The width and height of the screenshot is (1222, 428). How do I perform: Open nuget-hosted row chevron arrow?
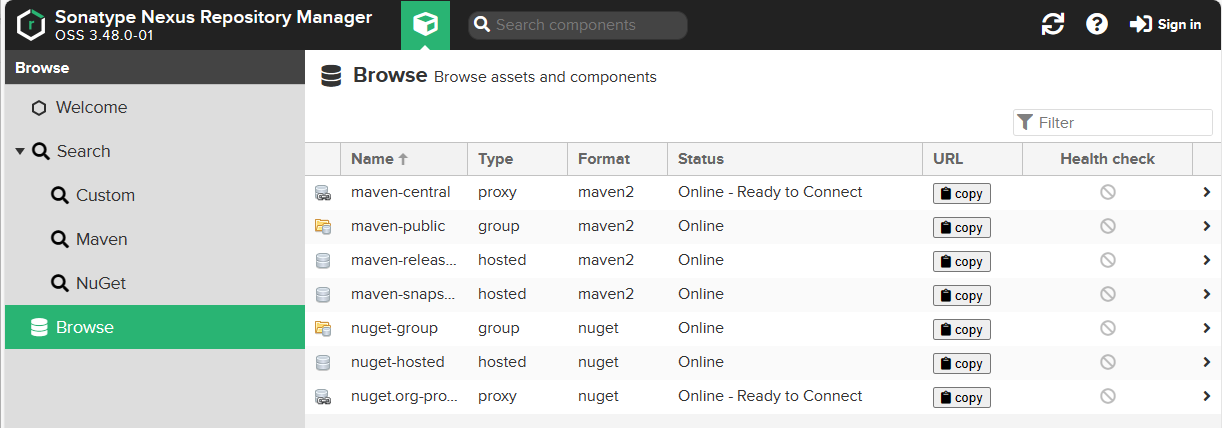[1207, 362]
